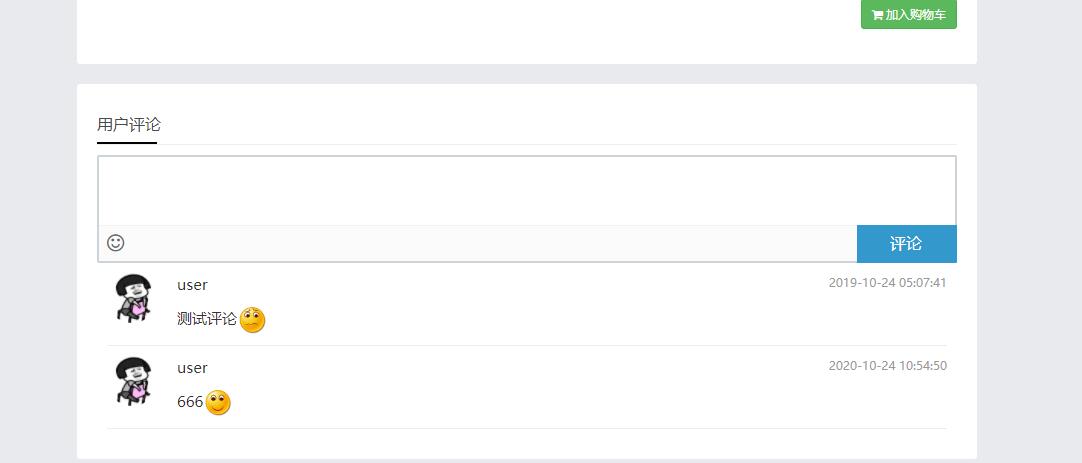
Task: Click the avatar on the 测试评论 comment
Action: click(x=133, y=297)
